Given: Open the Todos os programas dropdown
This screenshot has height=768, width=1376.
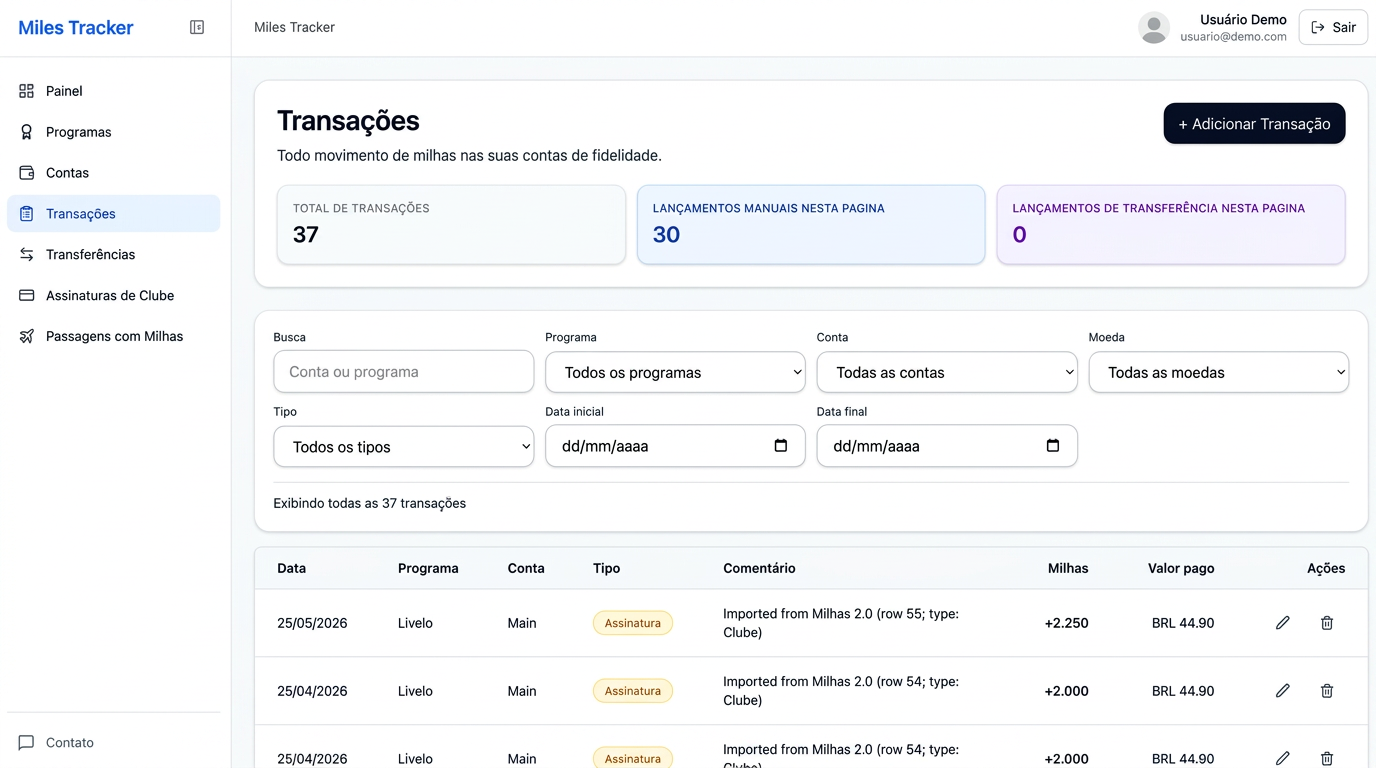Looking at the screenshot, I should pos(675,372).
